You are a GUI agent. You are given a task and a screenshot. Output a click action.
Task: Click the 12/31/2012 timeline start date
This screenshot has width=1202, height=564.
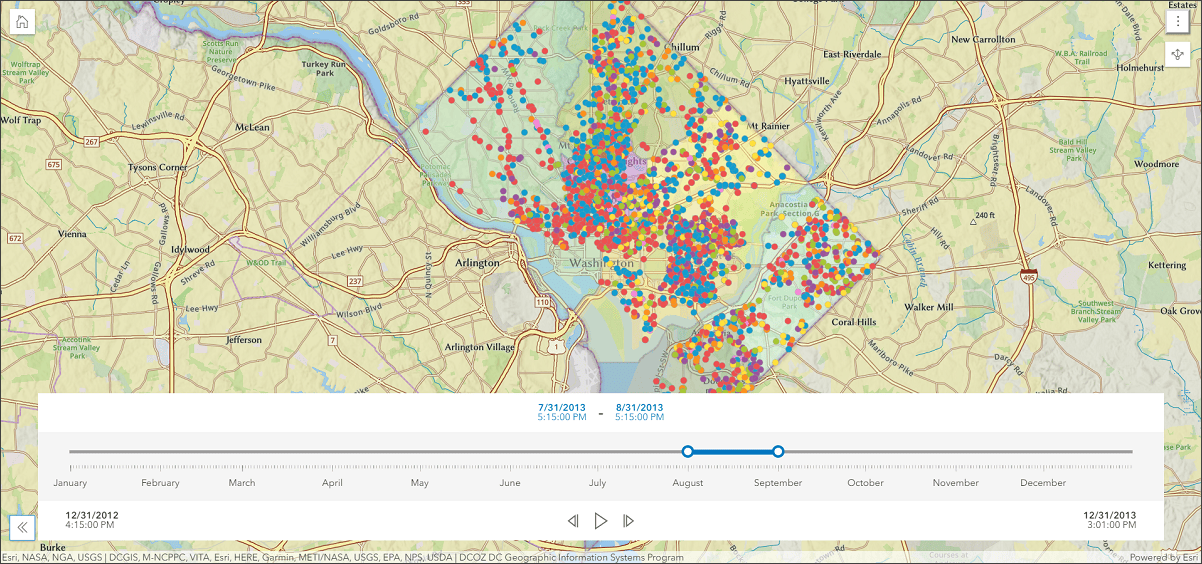point(92,516)
